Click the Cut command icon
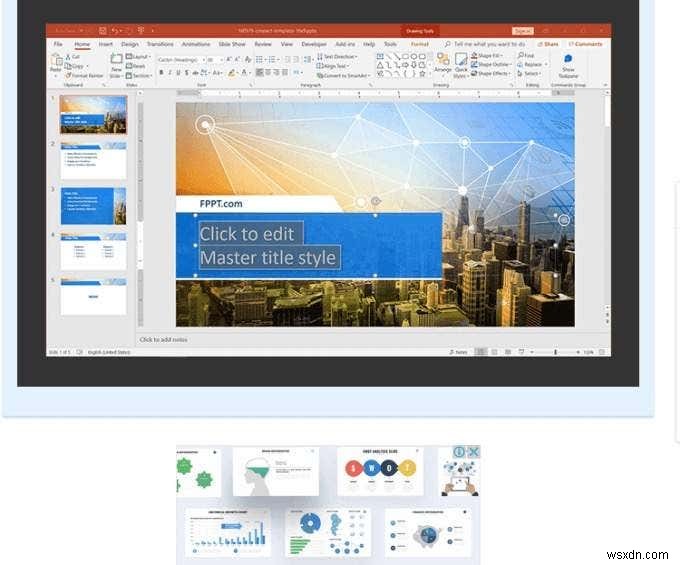The image size is (680, 565). point(68,57)
